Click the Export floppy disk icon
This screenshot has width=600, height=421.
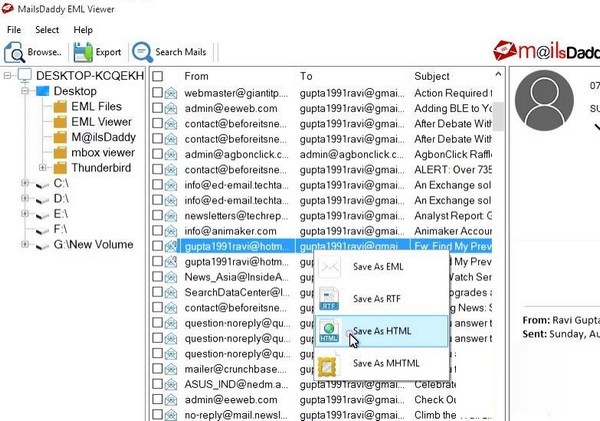pyautogui.click(x=83, y=52)
